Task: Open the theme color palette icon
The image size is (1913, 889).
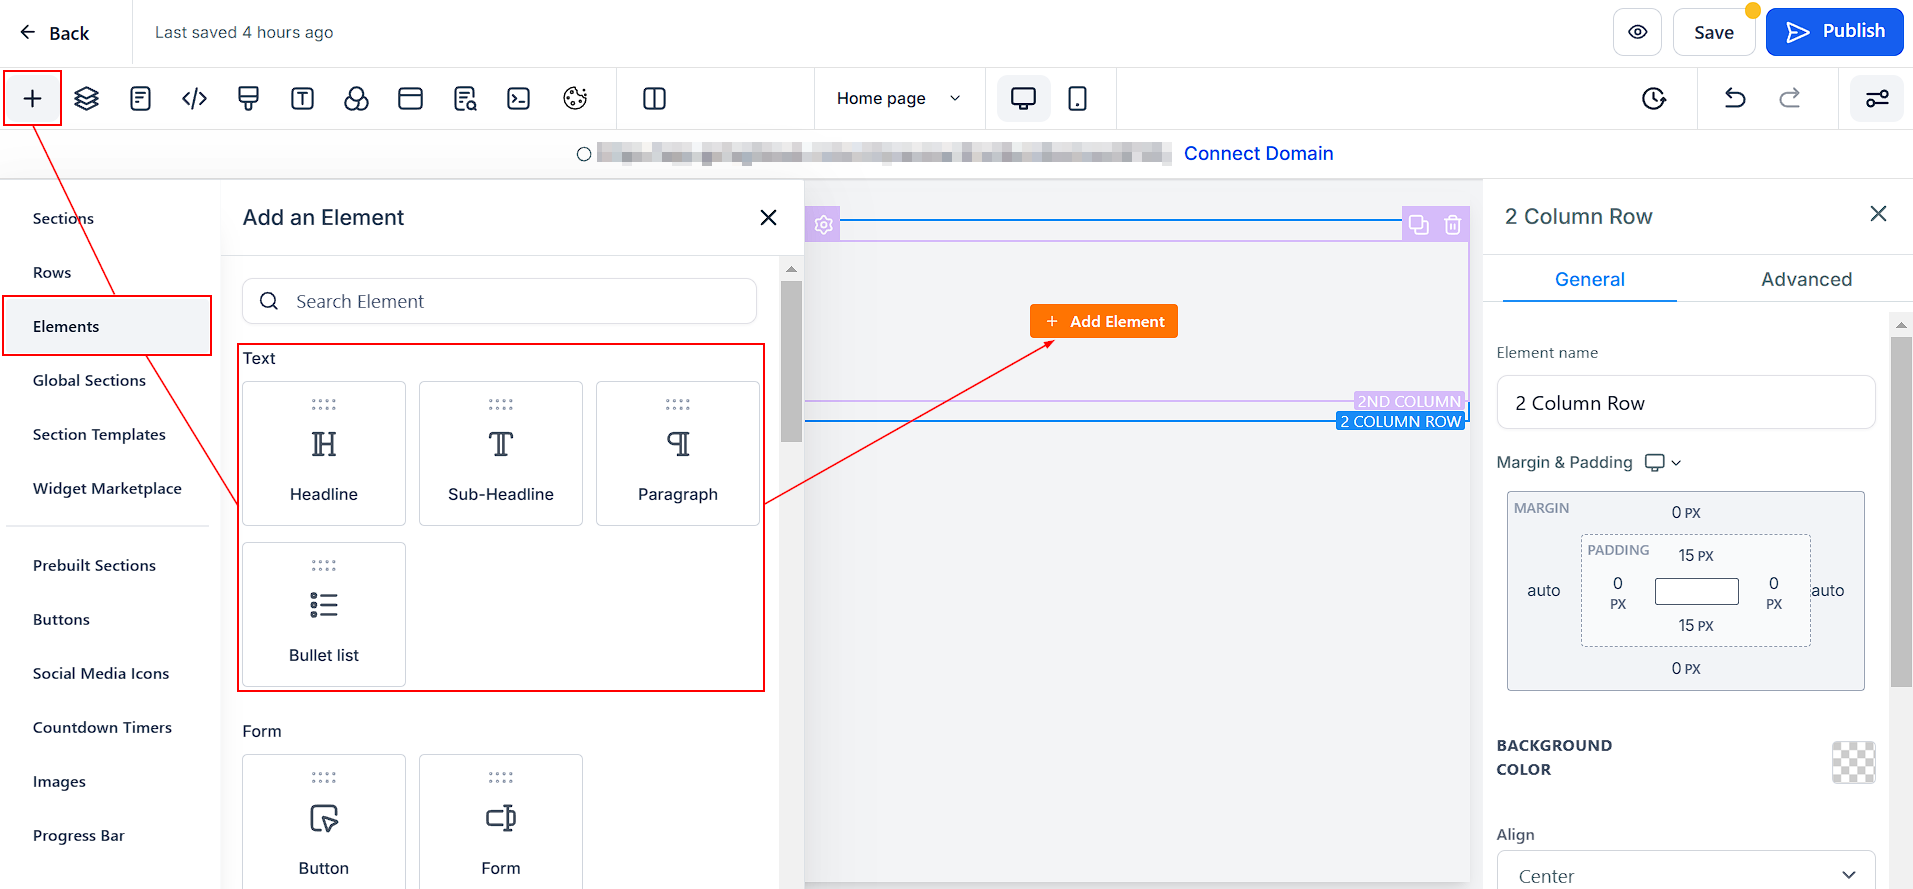Action: [575, 98]
